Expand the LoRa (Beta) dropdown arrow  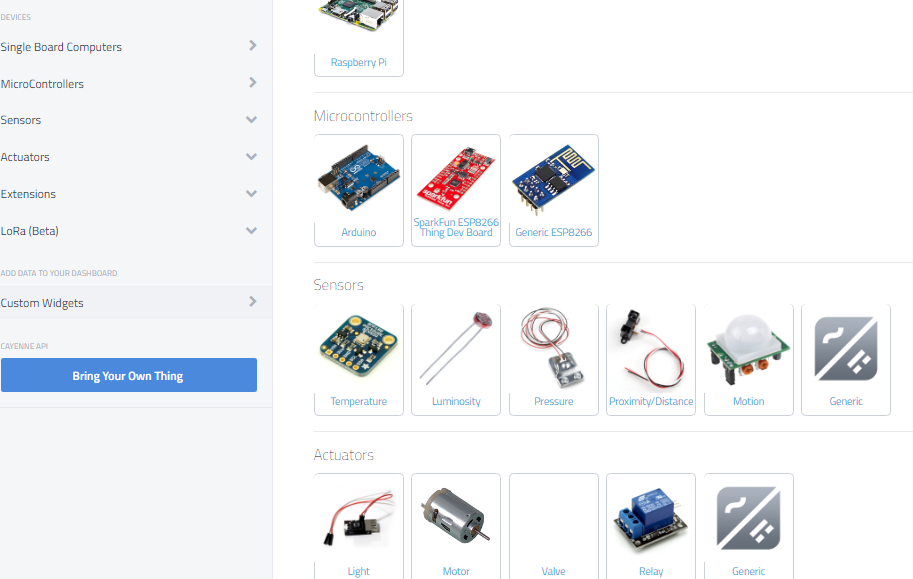tap(252, 231)
